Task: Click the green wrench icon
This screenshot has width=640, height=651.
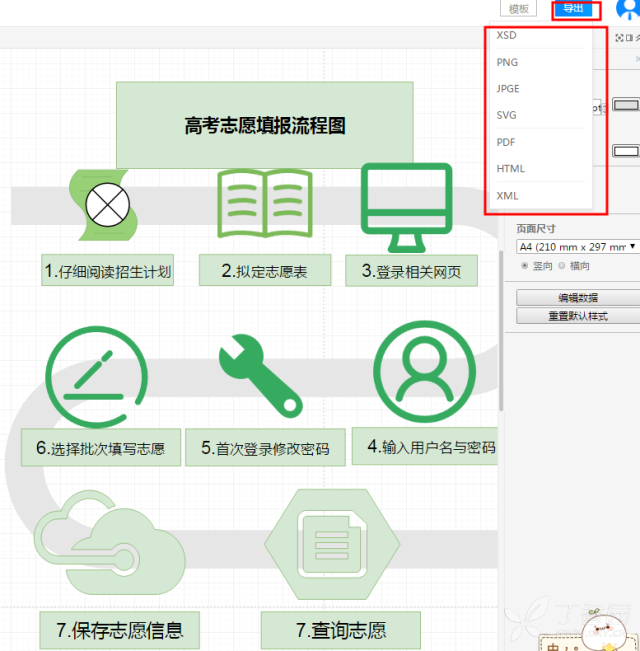Action: pos(261,376)
